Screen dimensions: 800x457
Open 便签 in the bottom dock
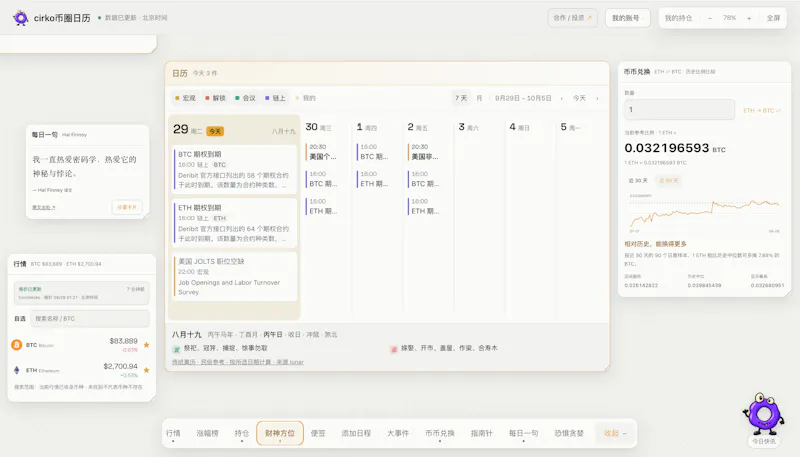[x=318, y=433]
